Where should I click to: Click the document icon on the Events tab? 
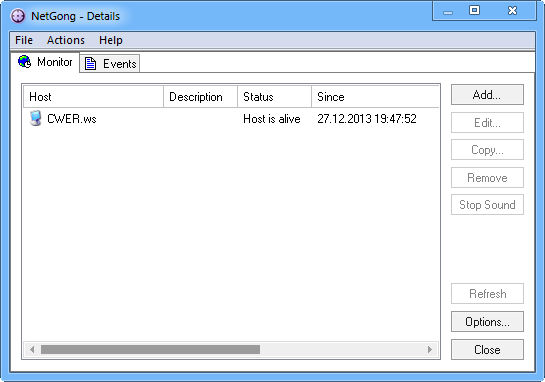coord(90,64)
